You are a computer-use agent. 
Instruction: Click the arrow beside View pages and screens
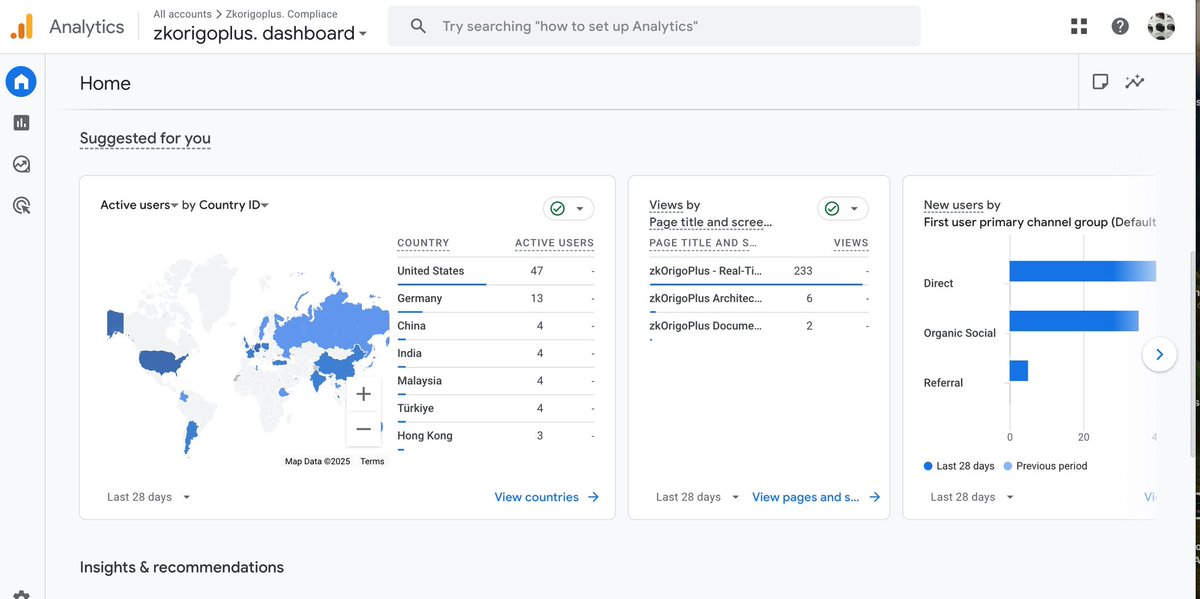(874, 497)
